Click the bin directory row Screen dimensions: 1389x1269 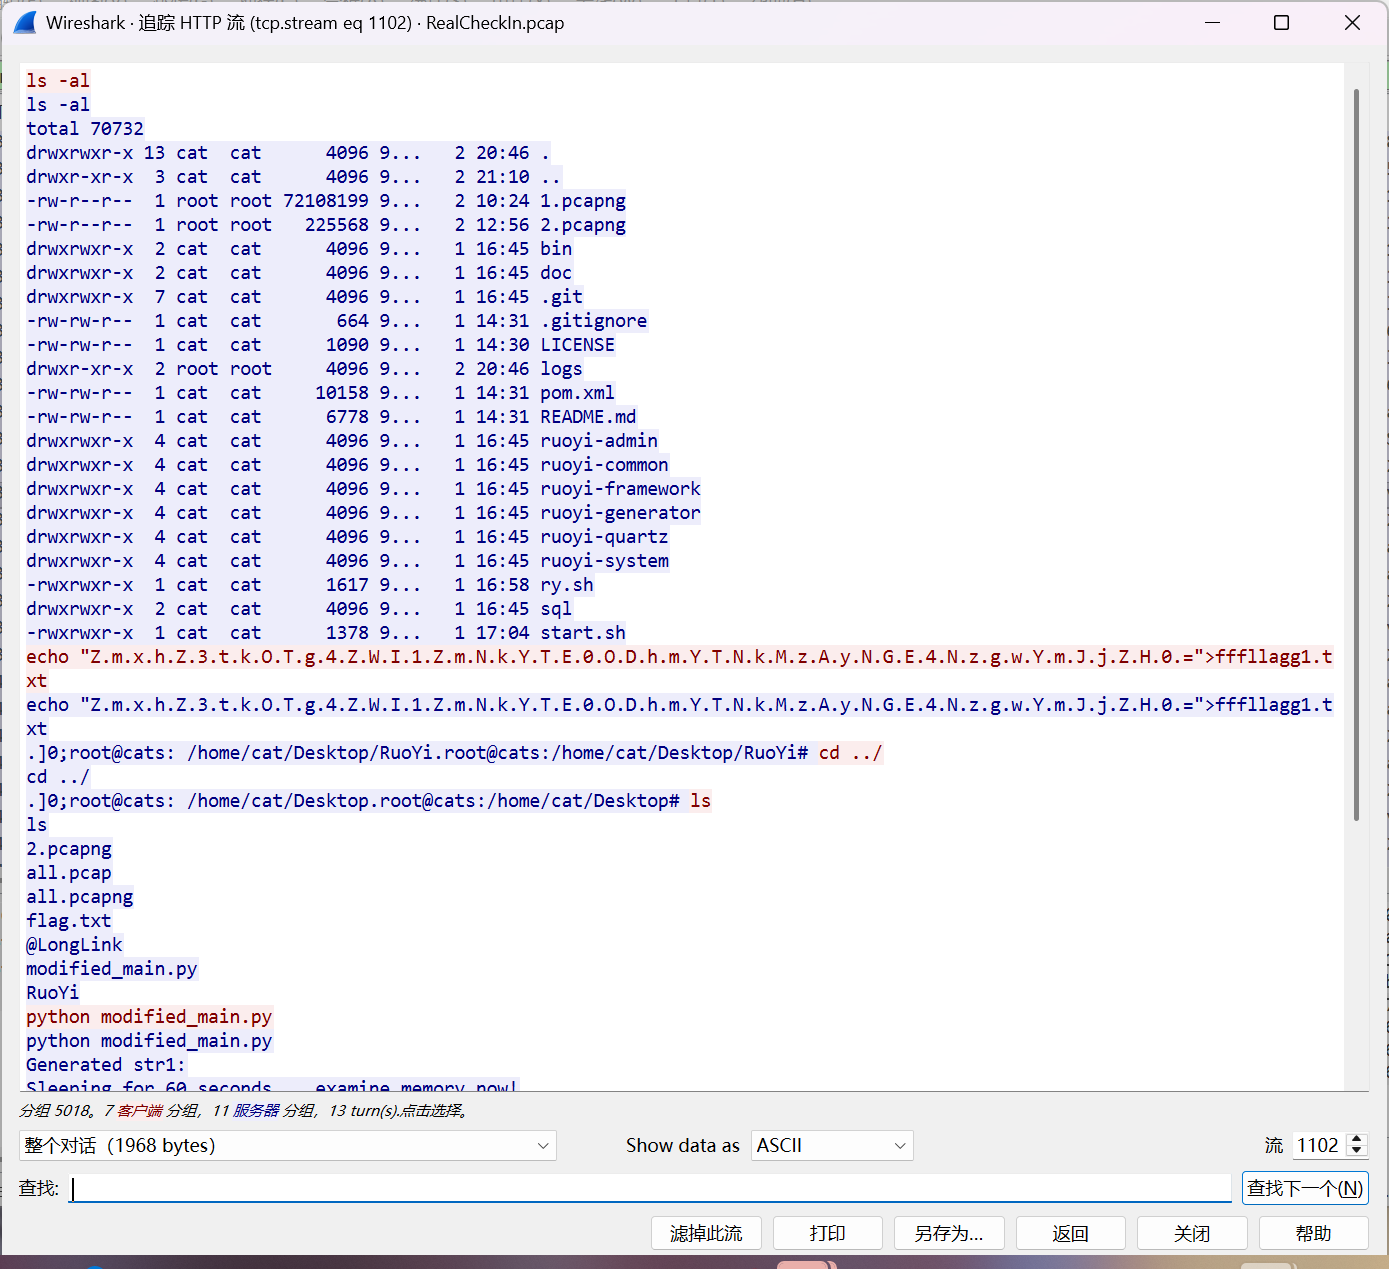[x=299, y=248]
